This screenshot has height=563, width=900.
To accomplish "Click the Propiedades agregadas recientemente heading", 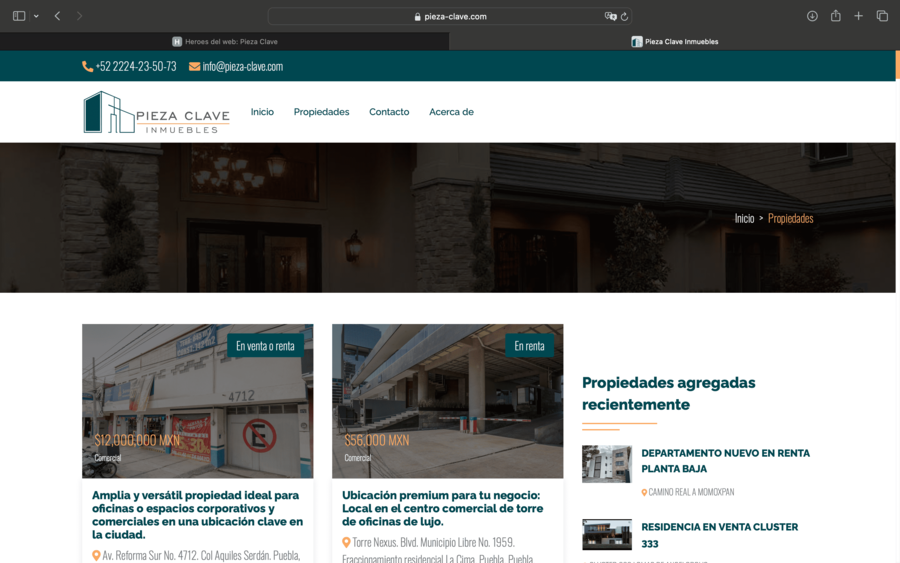I will click(669, 394).
